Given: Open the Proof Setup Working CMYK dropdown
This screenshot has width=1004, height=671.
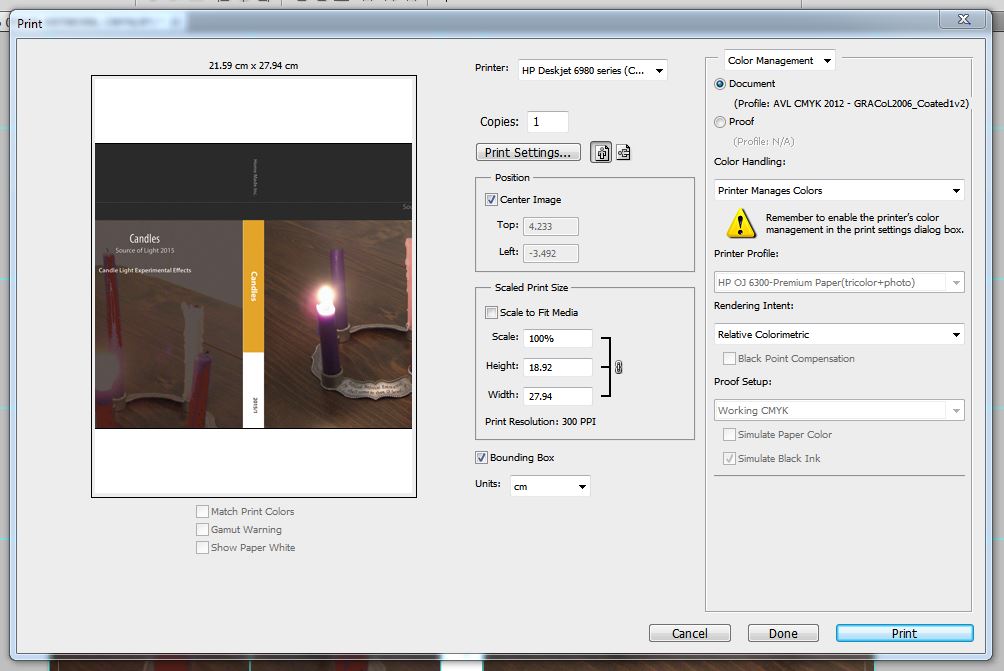Looking at the screenshot, I should click(839, 410).
